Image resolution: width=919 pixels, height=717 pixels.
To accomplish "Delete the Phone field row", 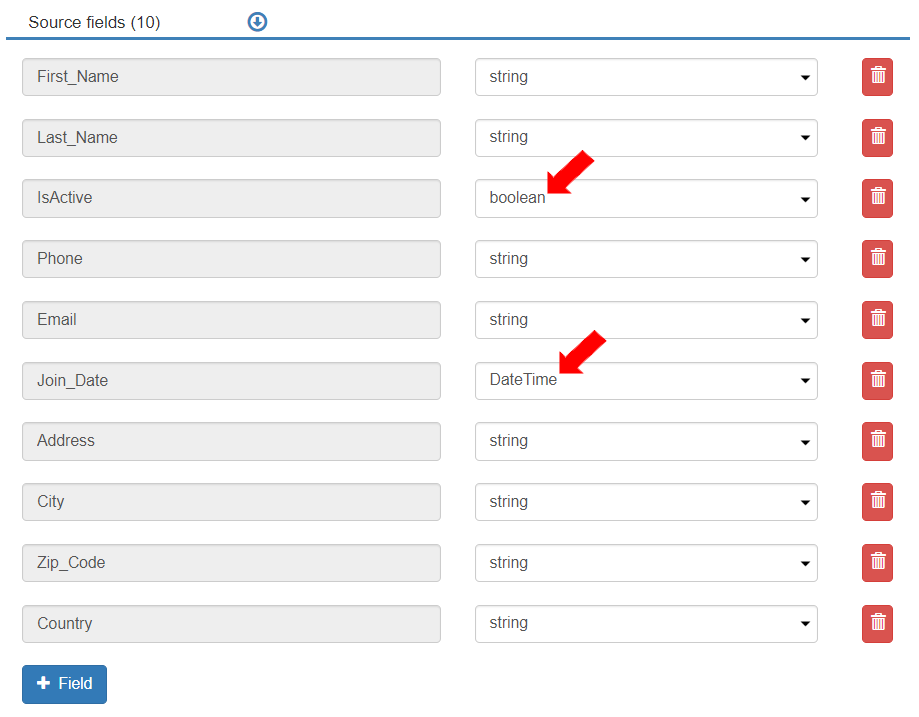I will (x=877, y=259).
